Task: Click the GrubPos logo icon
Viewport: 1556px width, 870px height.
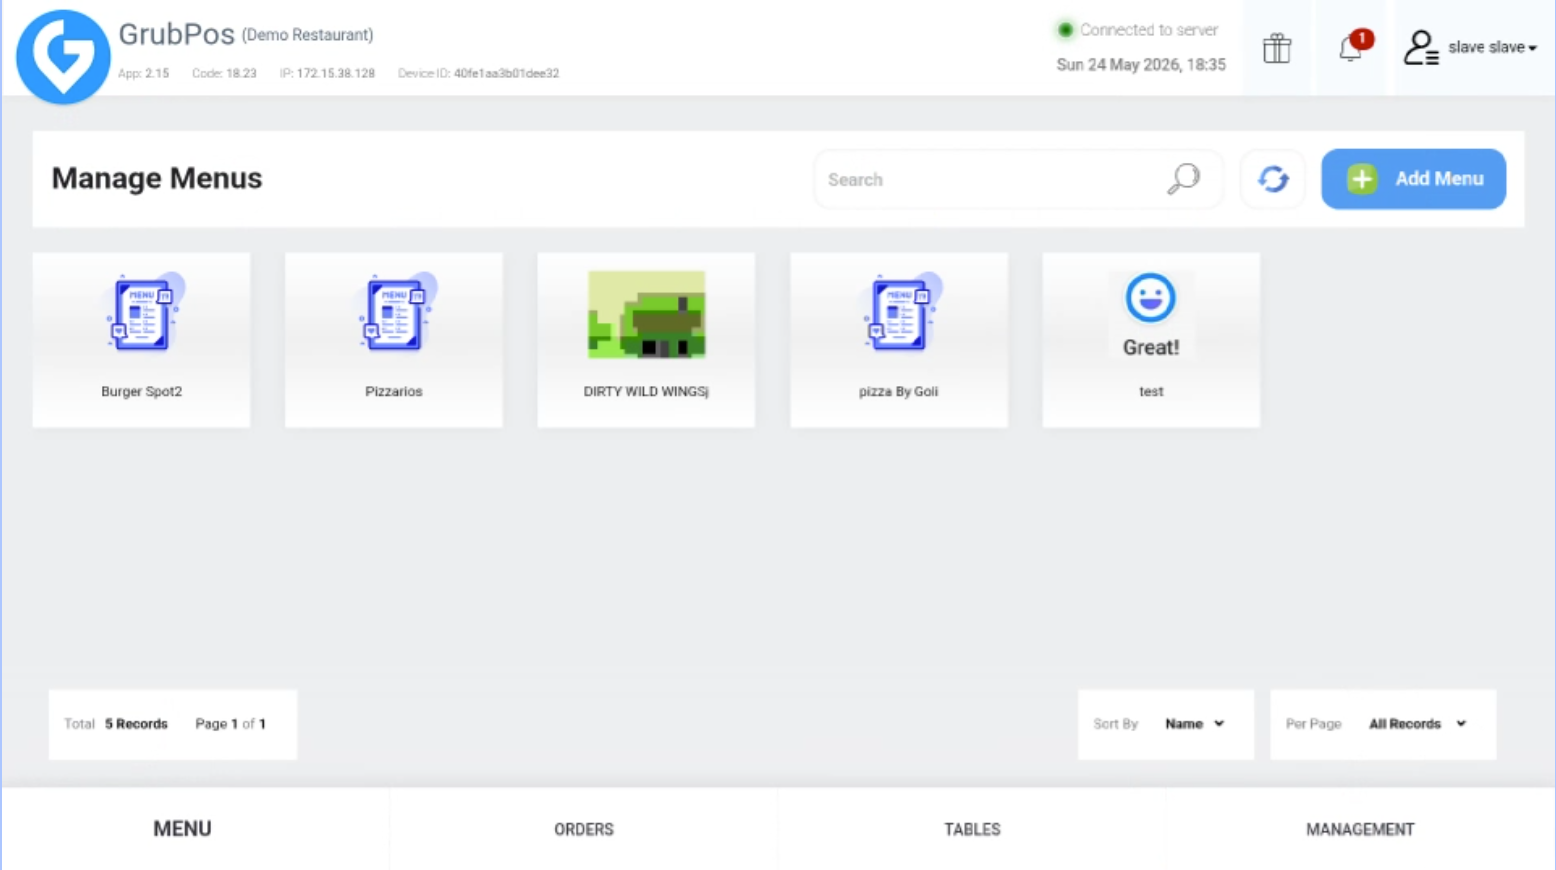Action: 63,57
